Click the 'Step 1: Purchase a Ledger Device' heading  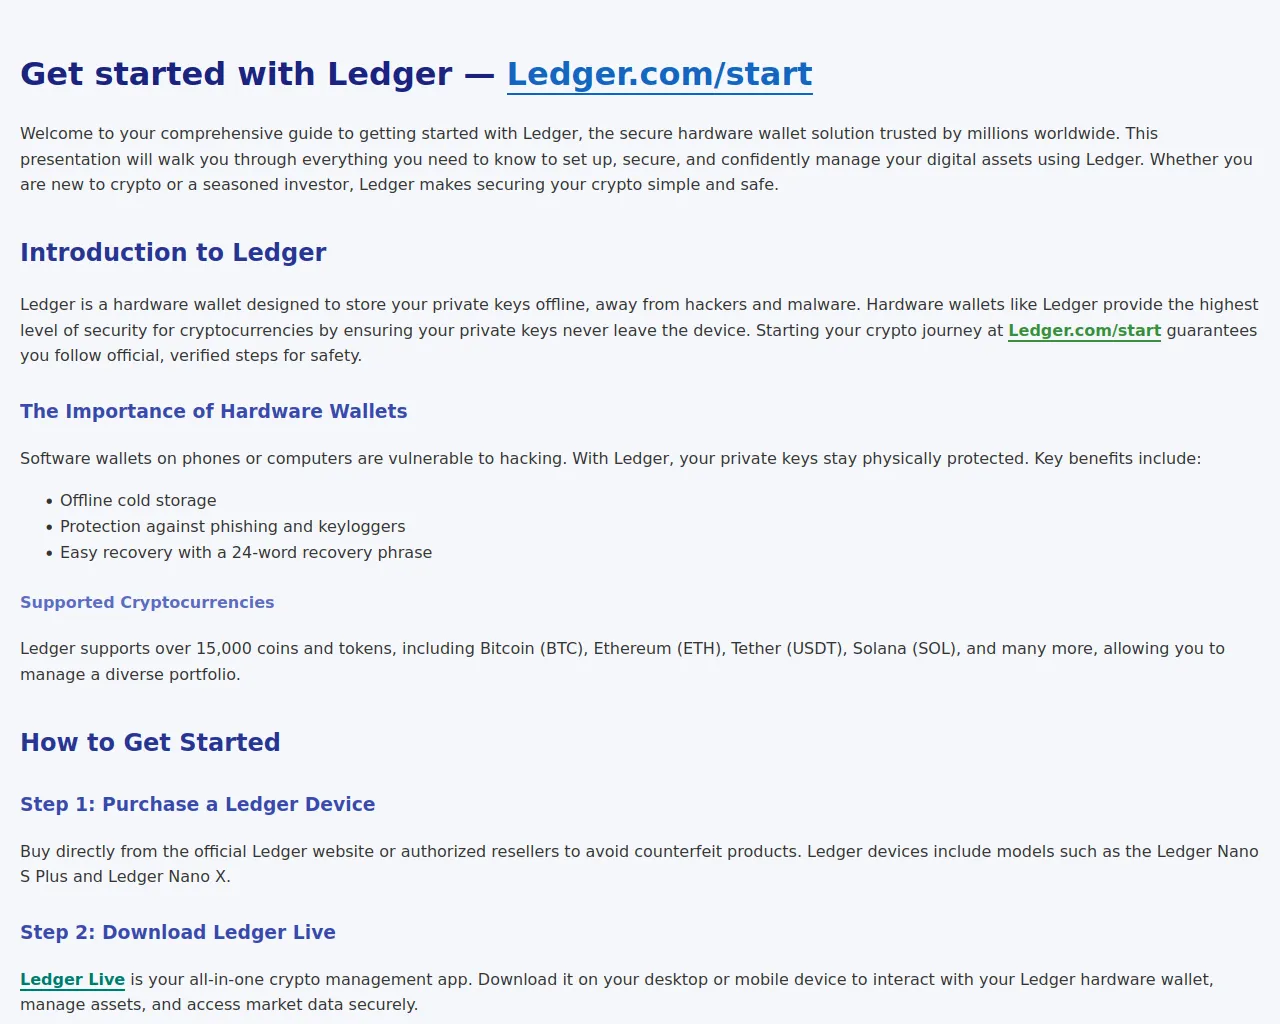click(197, 804)
